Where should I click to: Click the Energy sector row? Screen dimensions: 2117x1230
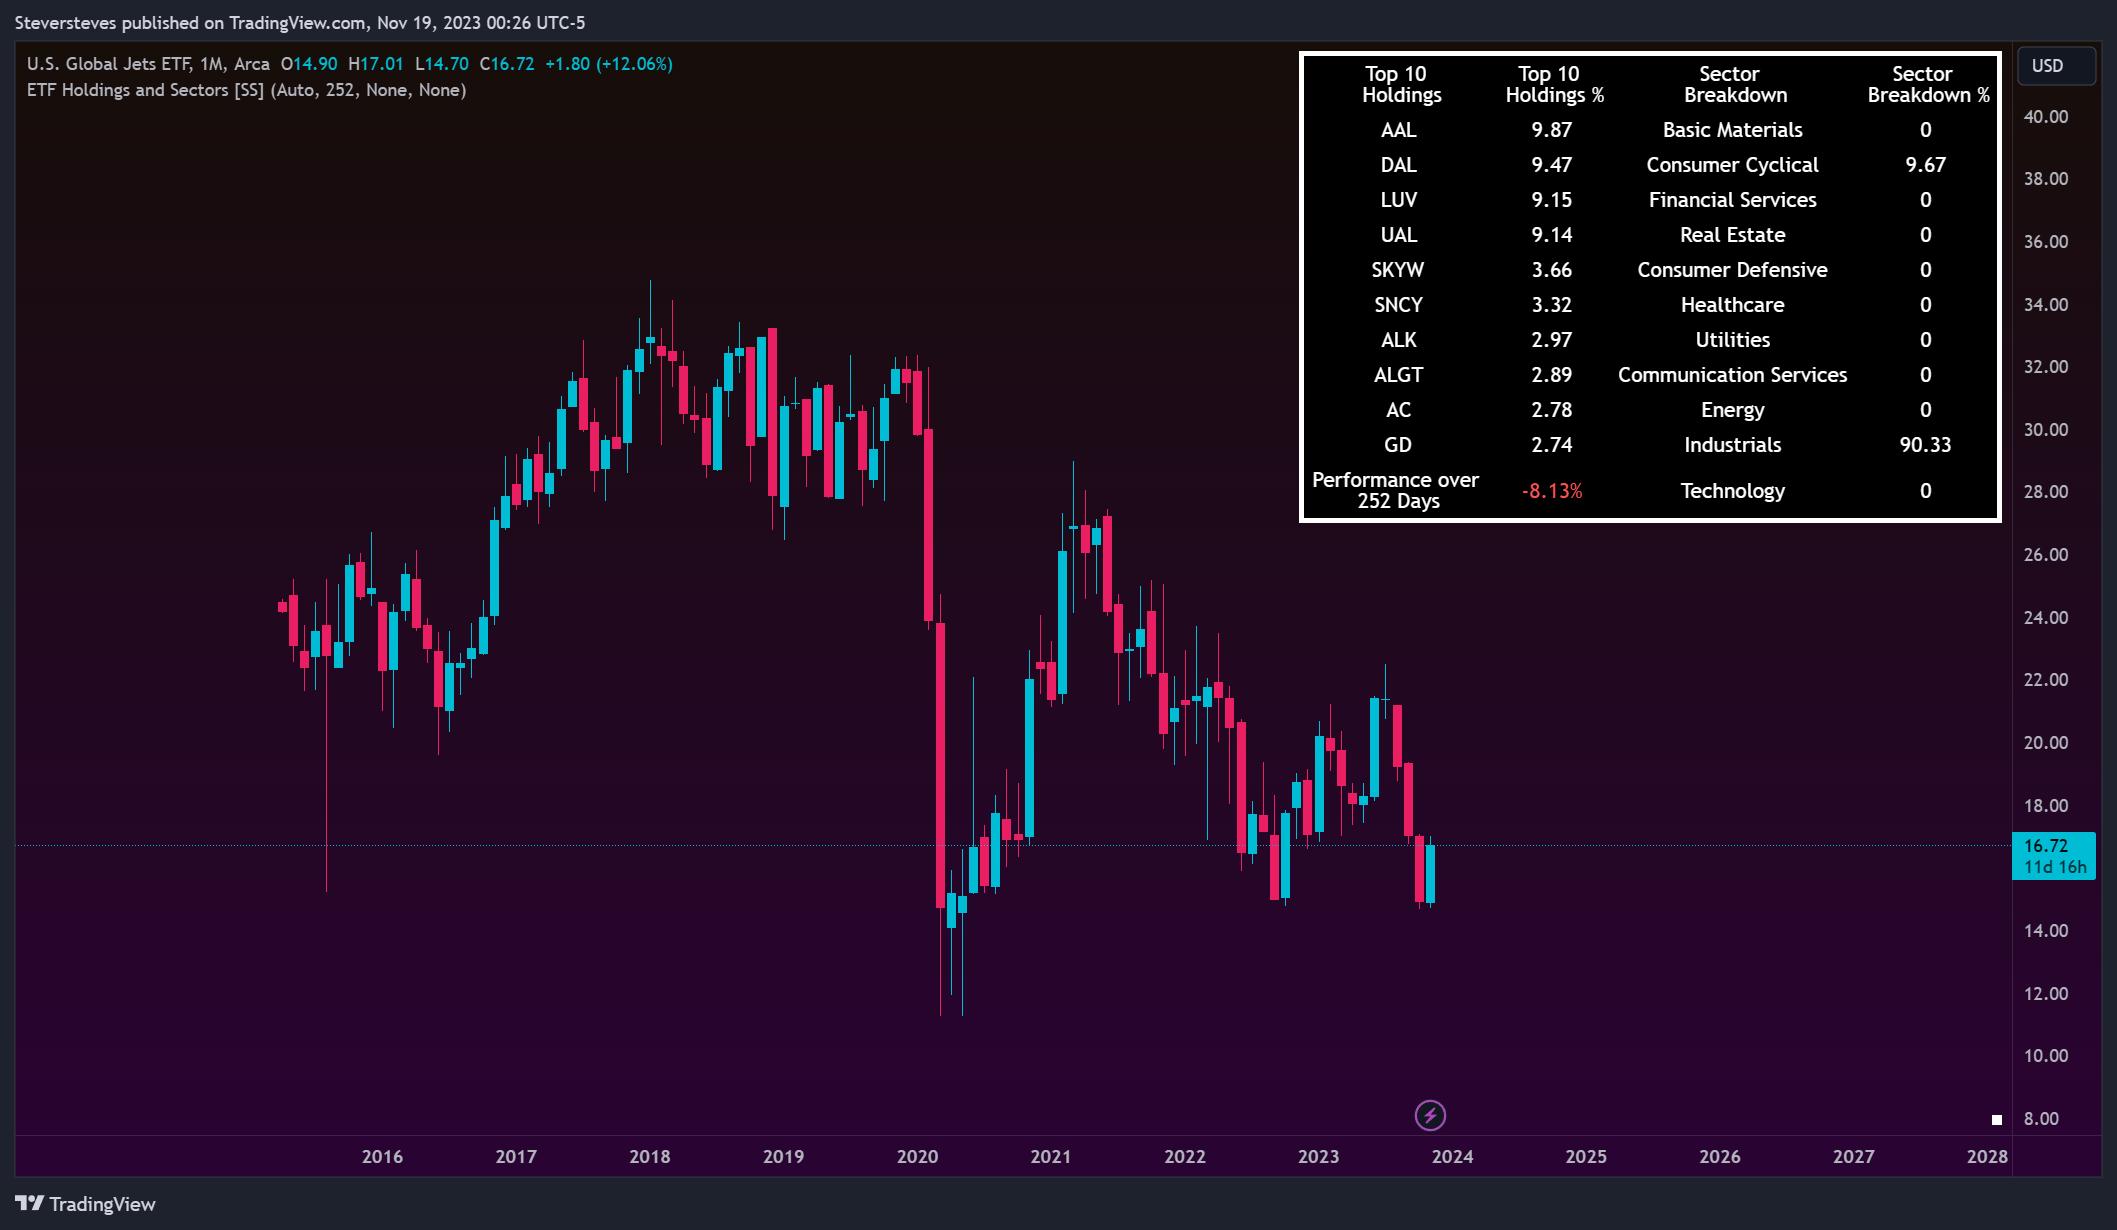1732,410
